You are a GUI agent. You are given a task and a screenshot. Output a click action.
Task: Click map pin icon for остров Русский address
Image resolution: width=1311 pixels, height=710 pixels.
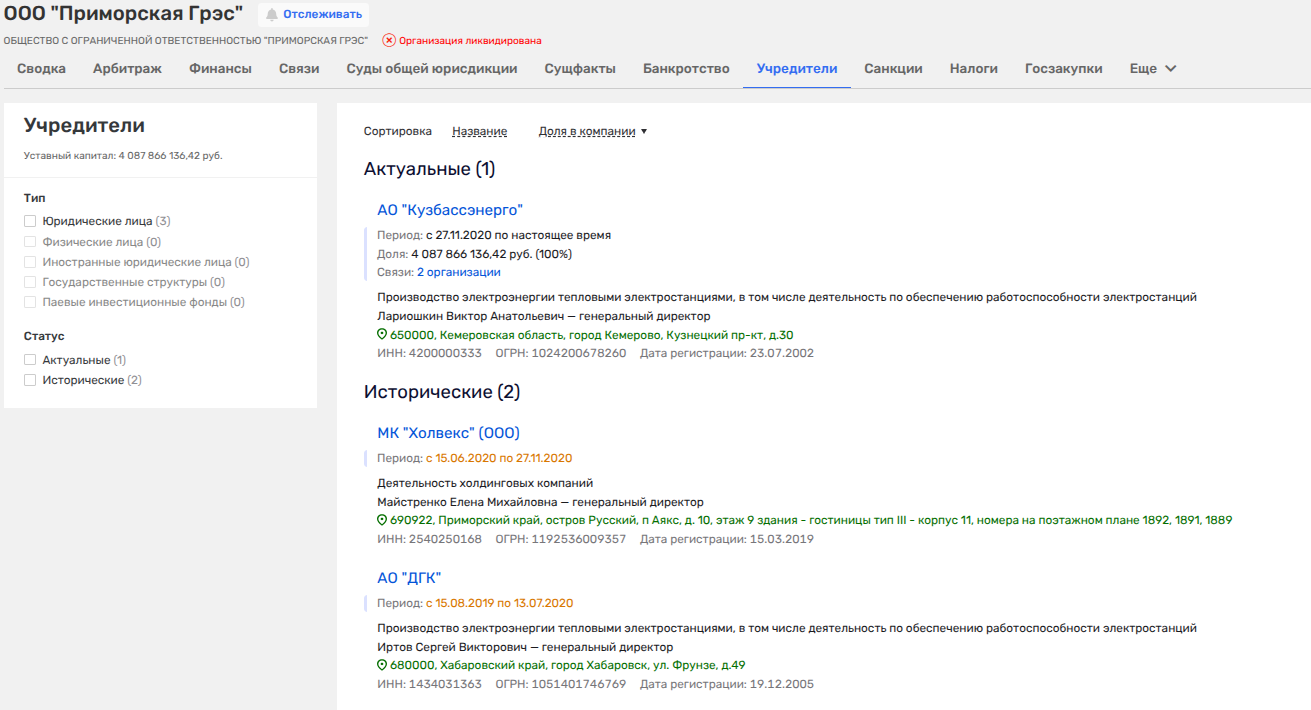[x=382, y=521]
